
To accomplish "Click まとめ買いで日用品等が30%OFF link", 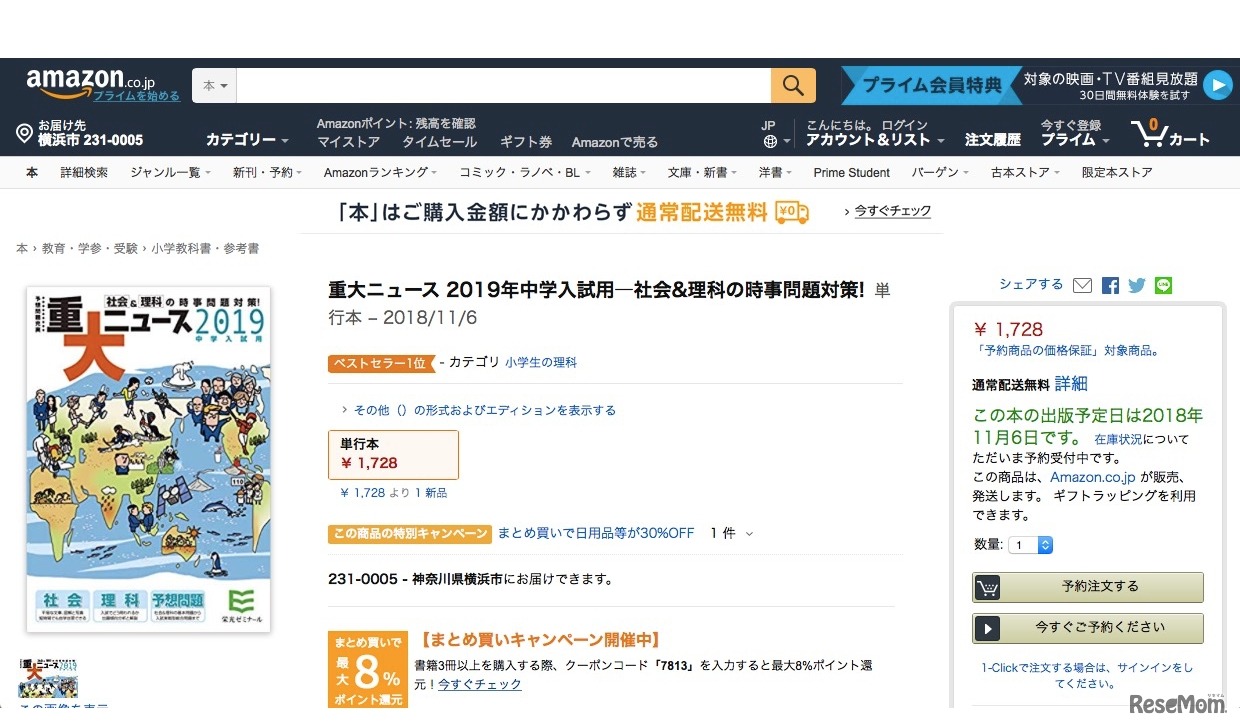I will [596, 533].
